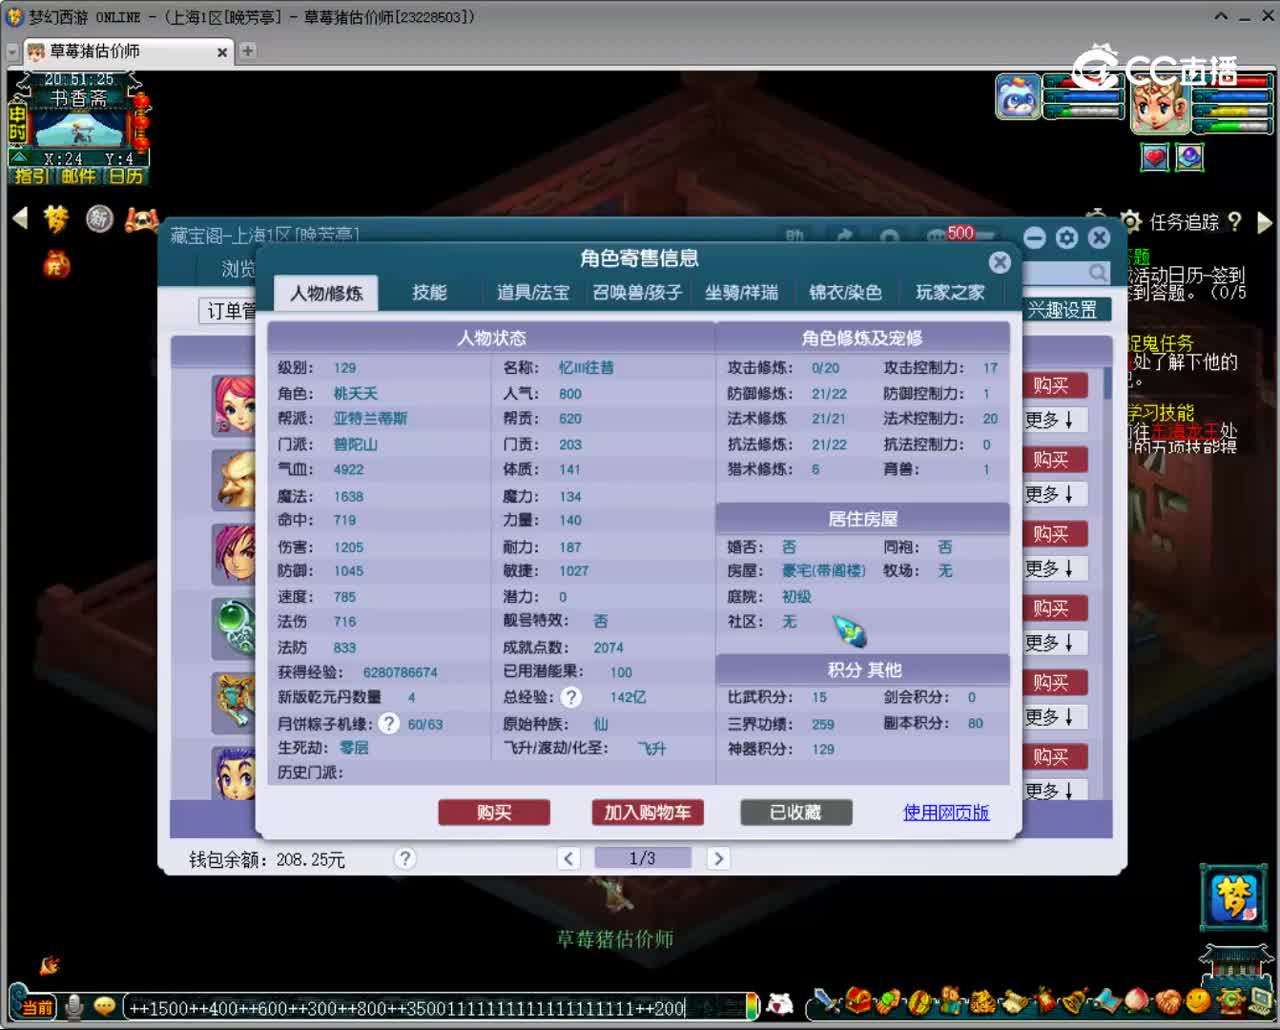Toggle the minimap collapse triangle
This screenshot has width=1280, height=1030.
[18, 158]
